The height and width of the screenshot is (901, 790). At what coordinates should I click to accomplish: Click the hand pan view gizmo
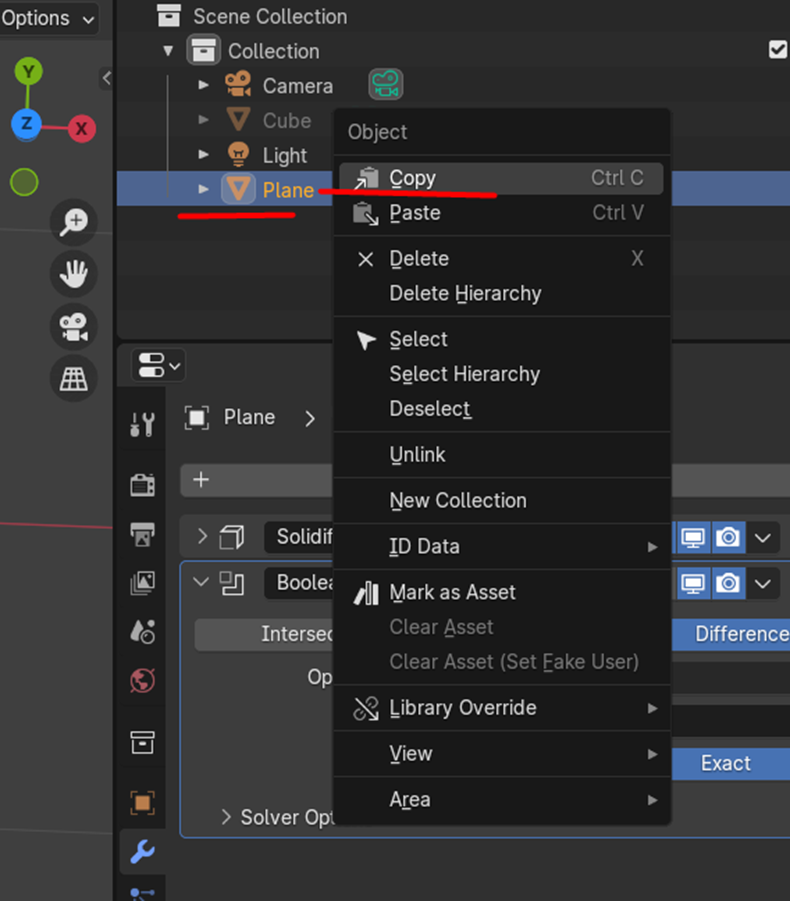pos(74,274)
